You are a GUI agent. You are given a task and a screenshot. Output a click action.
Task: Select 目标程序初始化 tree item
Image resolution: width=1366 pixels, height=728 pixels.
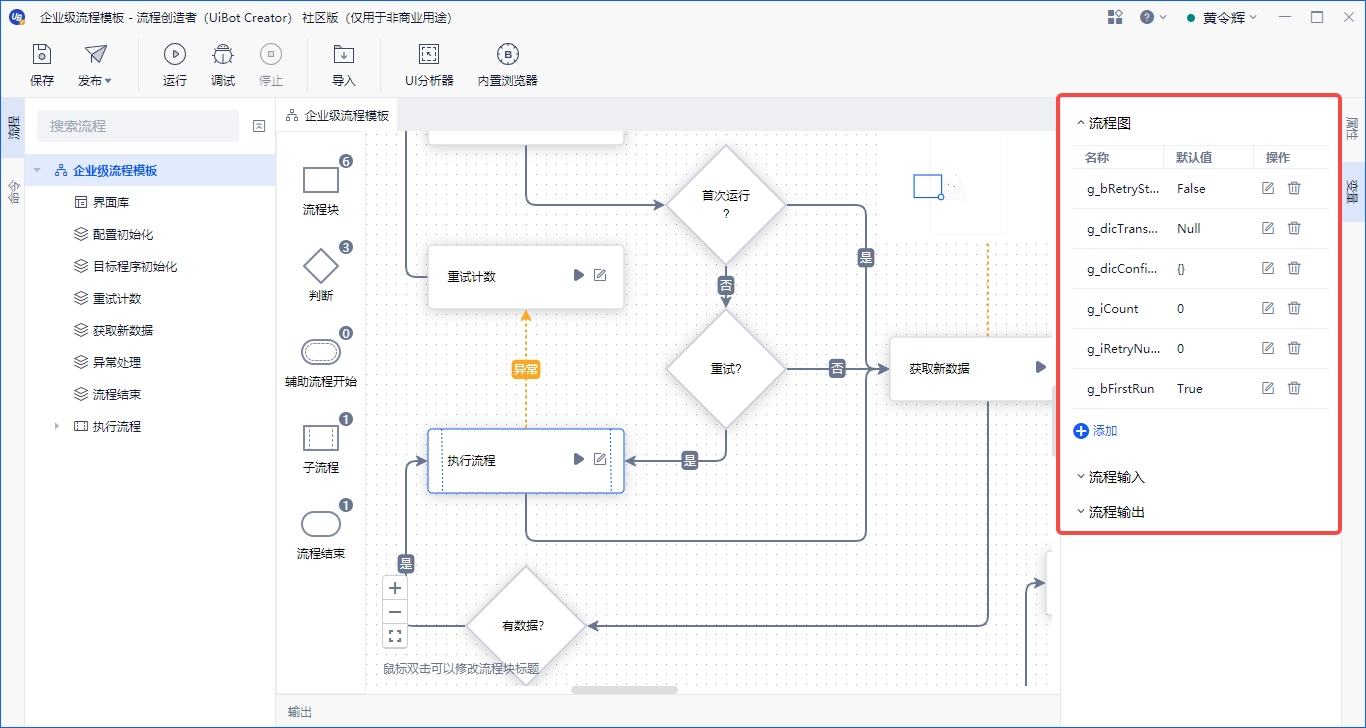[x=135, y=266]
